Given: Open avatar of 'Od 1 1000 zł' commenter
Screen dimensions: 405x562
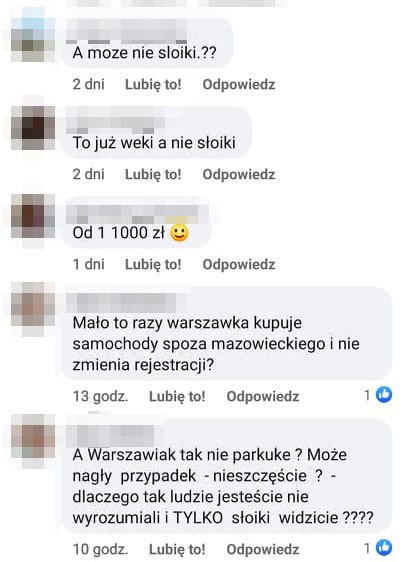Looking at the screenshot, I should tap(33, 216).
